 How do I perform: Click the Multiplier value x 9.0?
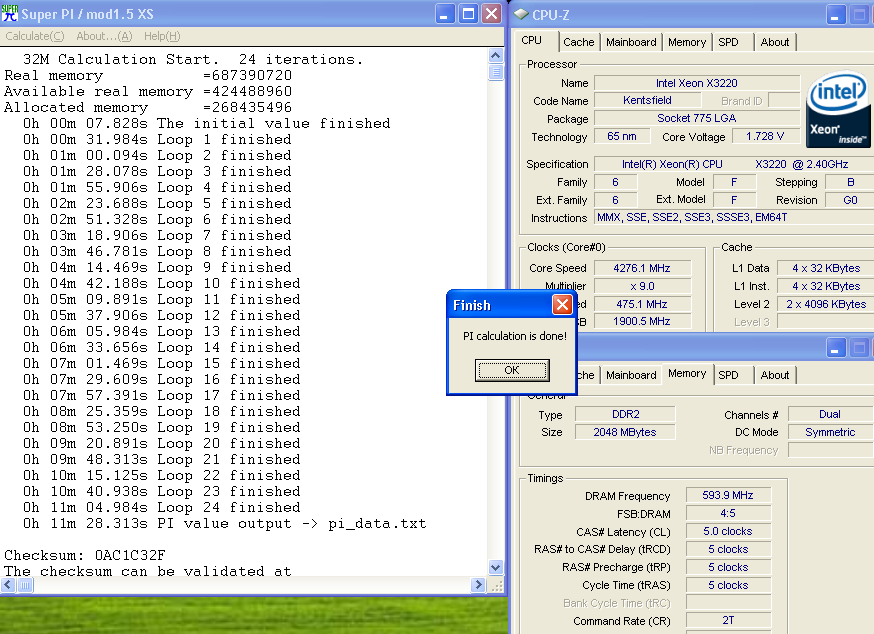coord(642,286)
